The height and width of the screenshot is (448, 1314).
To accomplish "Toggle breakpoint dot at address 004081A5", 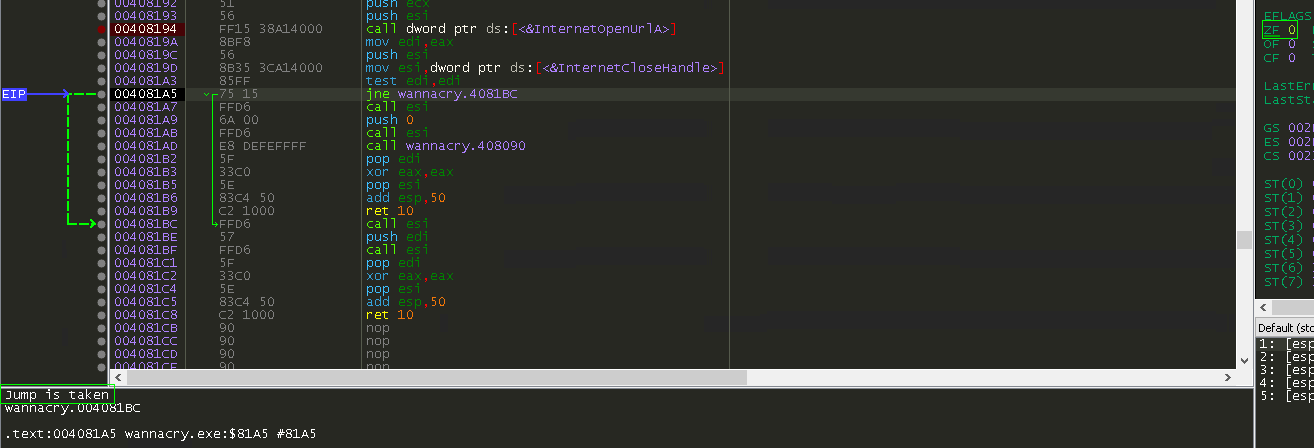I will (x=102, y=94).
